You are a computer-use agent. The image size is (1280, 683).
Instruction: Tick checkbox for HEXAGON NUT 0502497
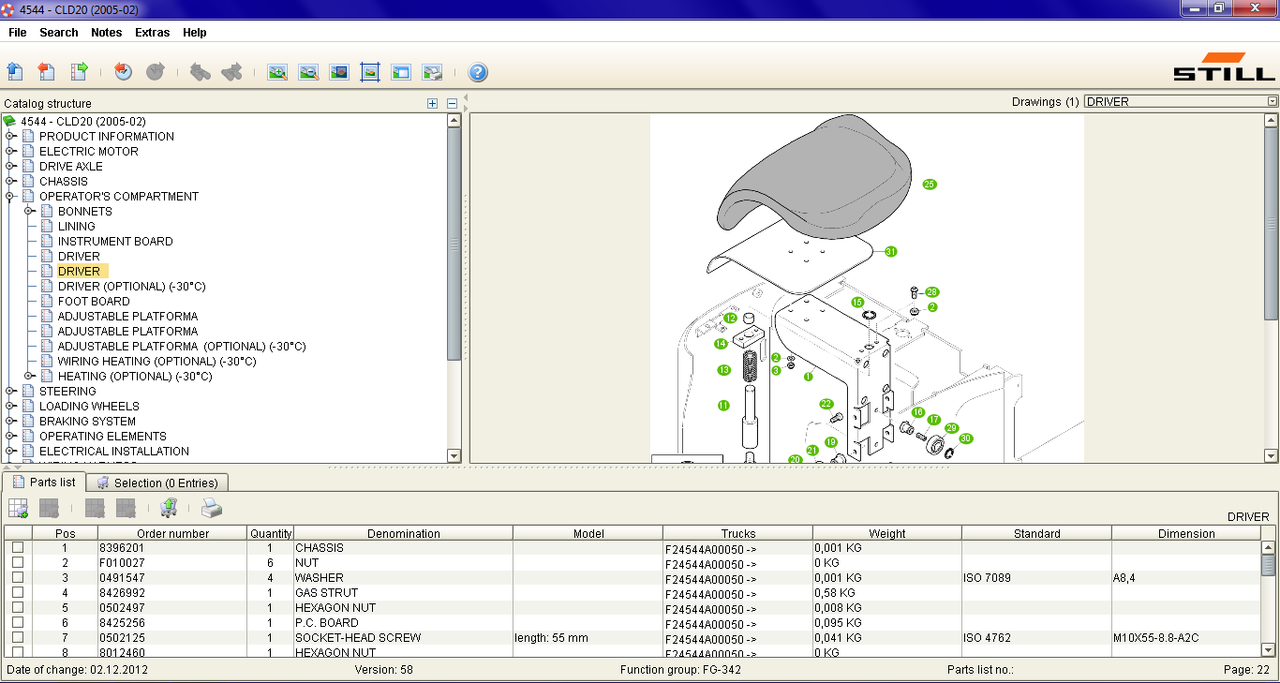coord(17,608)
